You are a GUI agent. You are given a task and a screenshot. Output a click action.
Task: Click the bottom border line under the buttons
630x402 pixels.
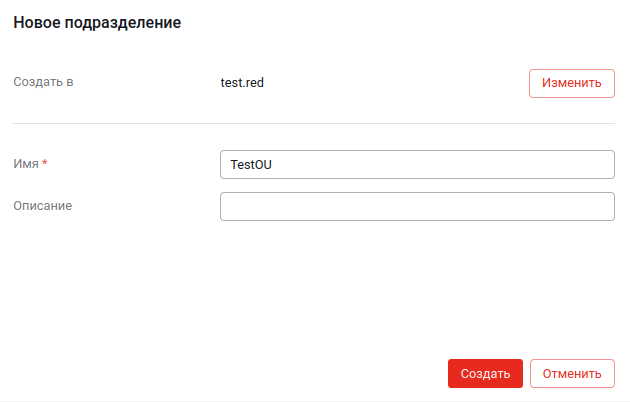314,400
